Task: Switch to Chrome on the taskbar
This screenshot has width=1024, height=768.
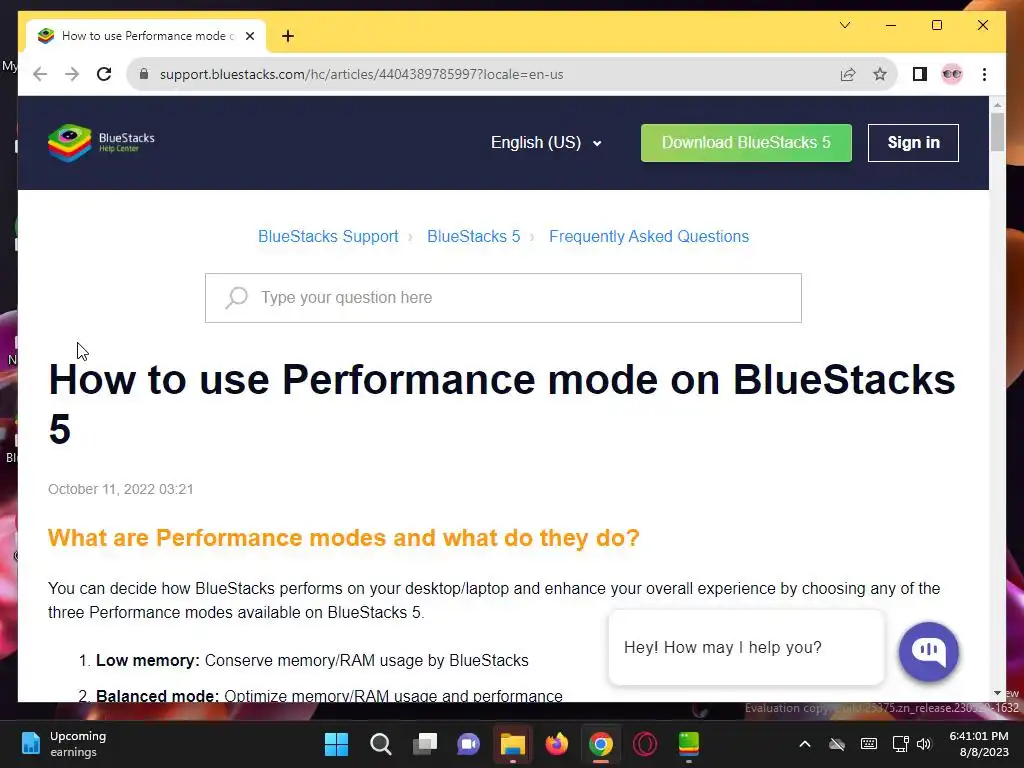Action: tap(601, 744)
